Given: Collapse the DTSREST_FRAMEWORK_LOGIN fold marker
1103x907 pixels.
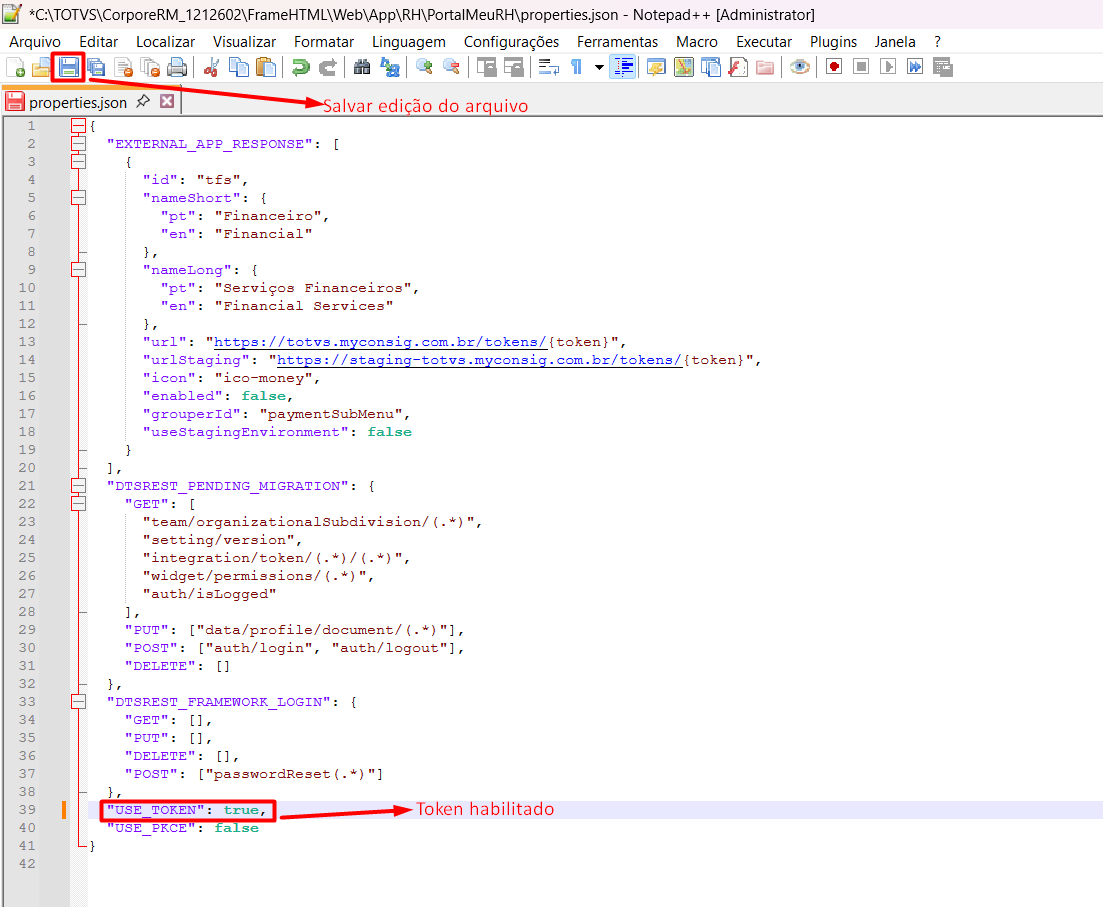Looking at the screenshot, I should pyautogui.click(x=79, y=702).
